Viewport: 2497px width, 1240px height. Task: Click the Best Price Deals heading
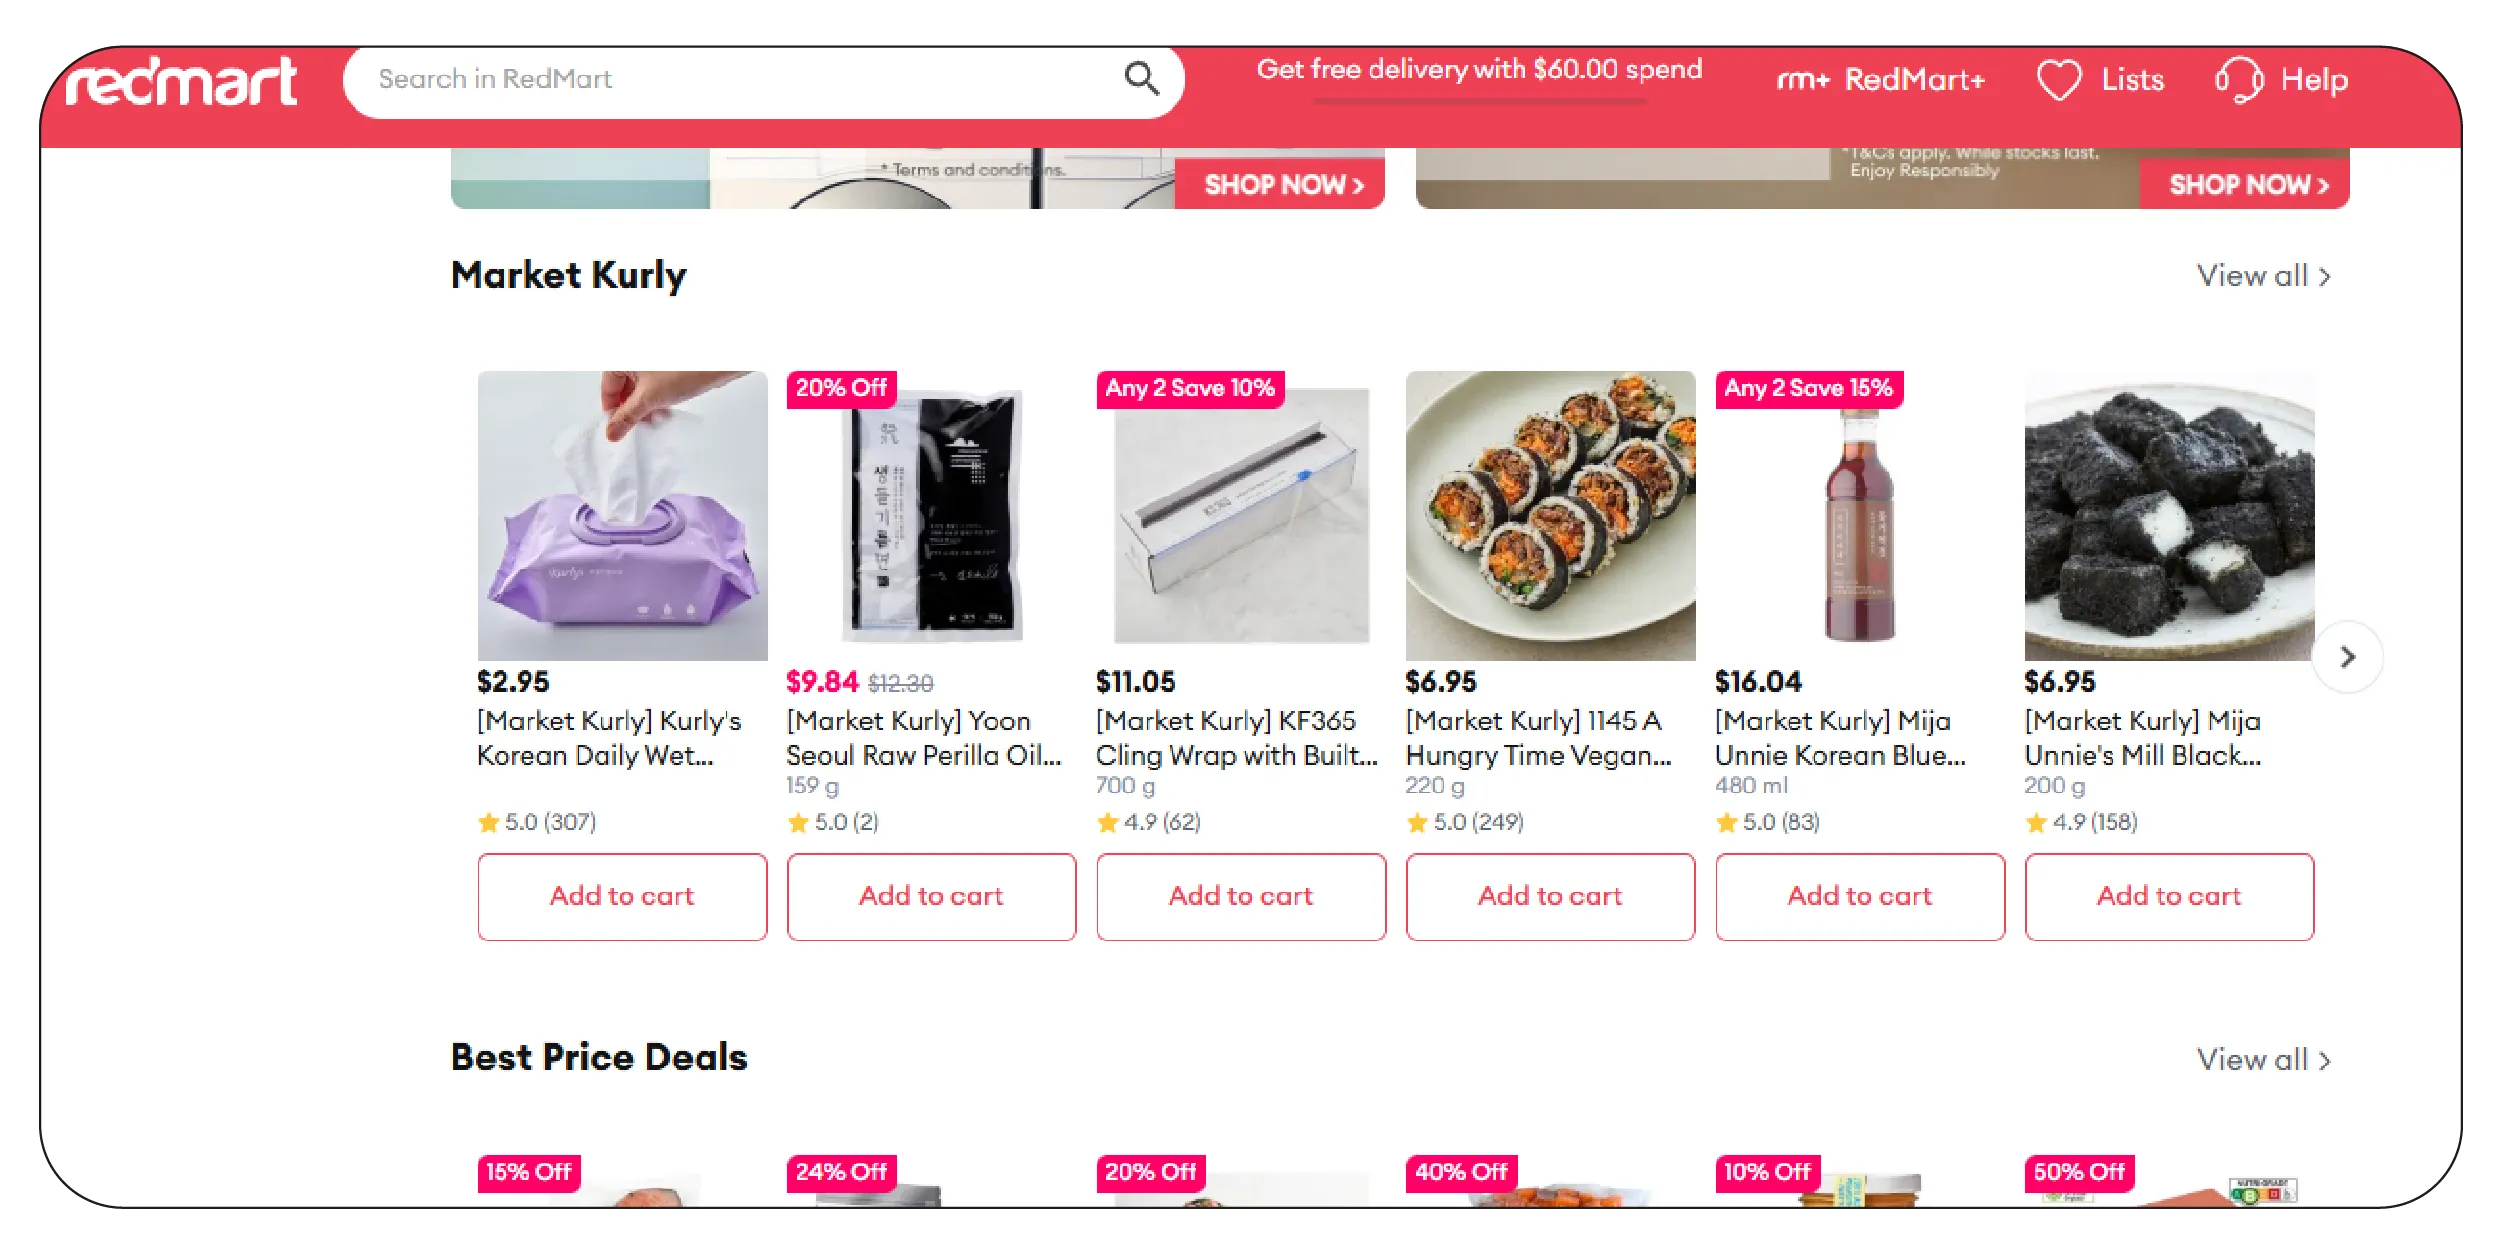point(598,1057)
